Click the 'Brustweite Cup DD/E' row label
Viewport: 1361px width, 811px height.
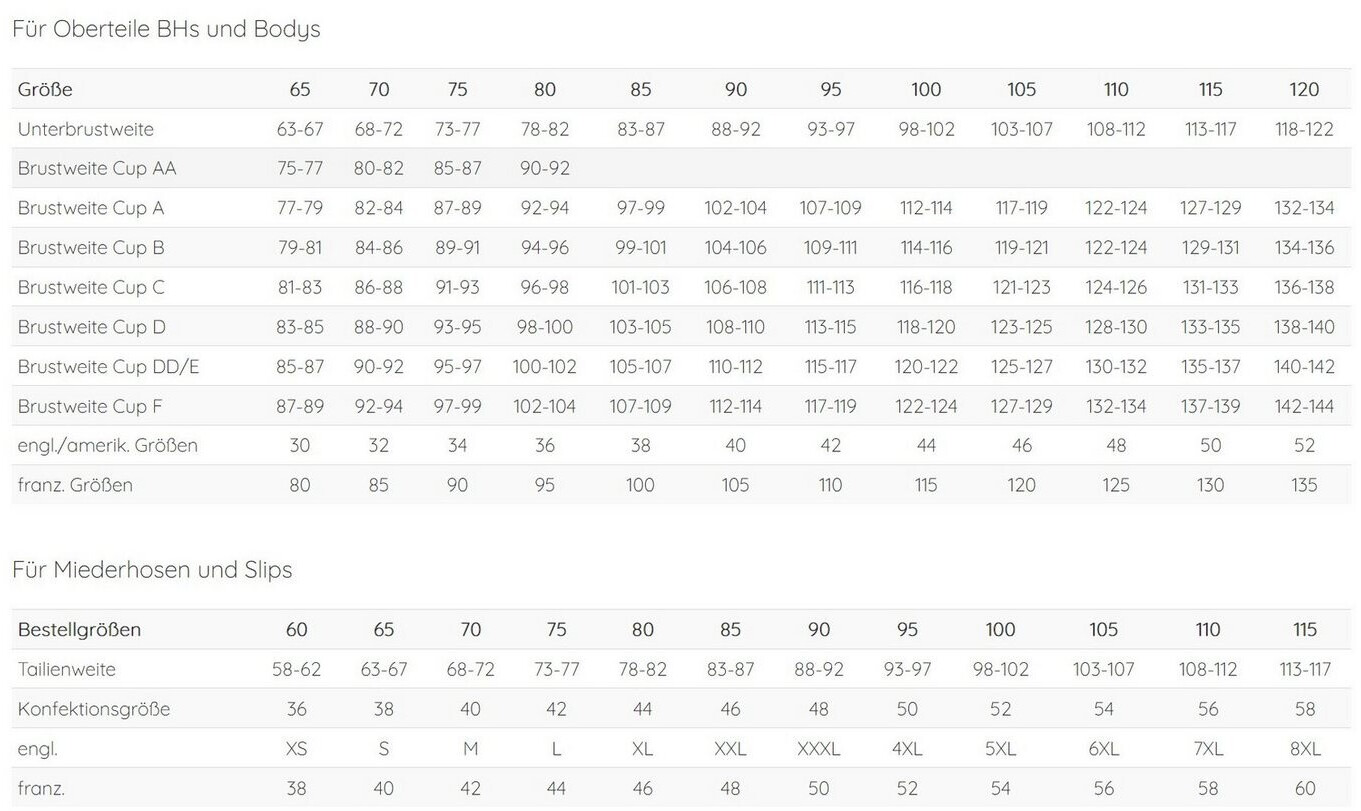(x=109, y=367)
